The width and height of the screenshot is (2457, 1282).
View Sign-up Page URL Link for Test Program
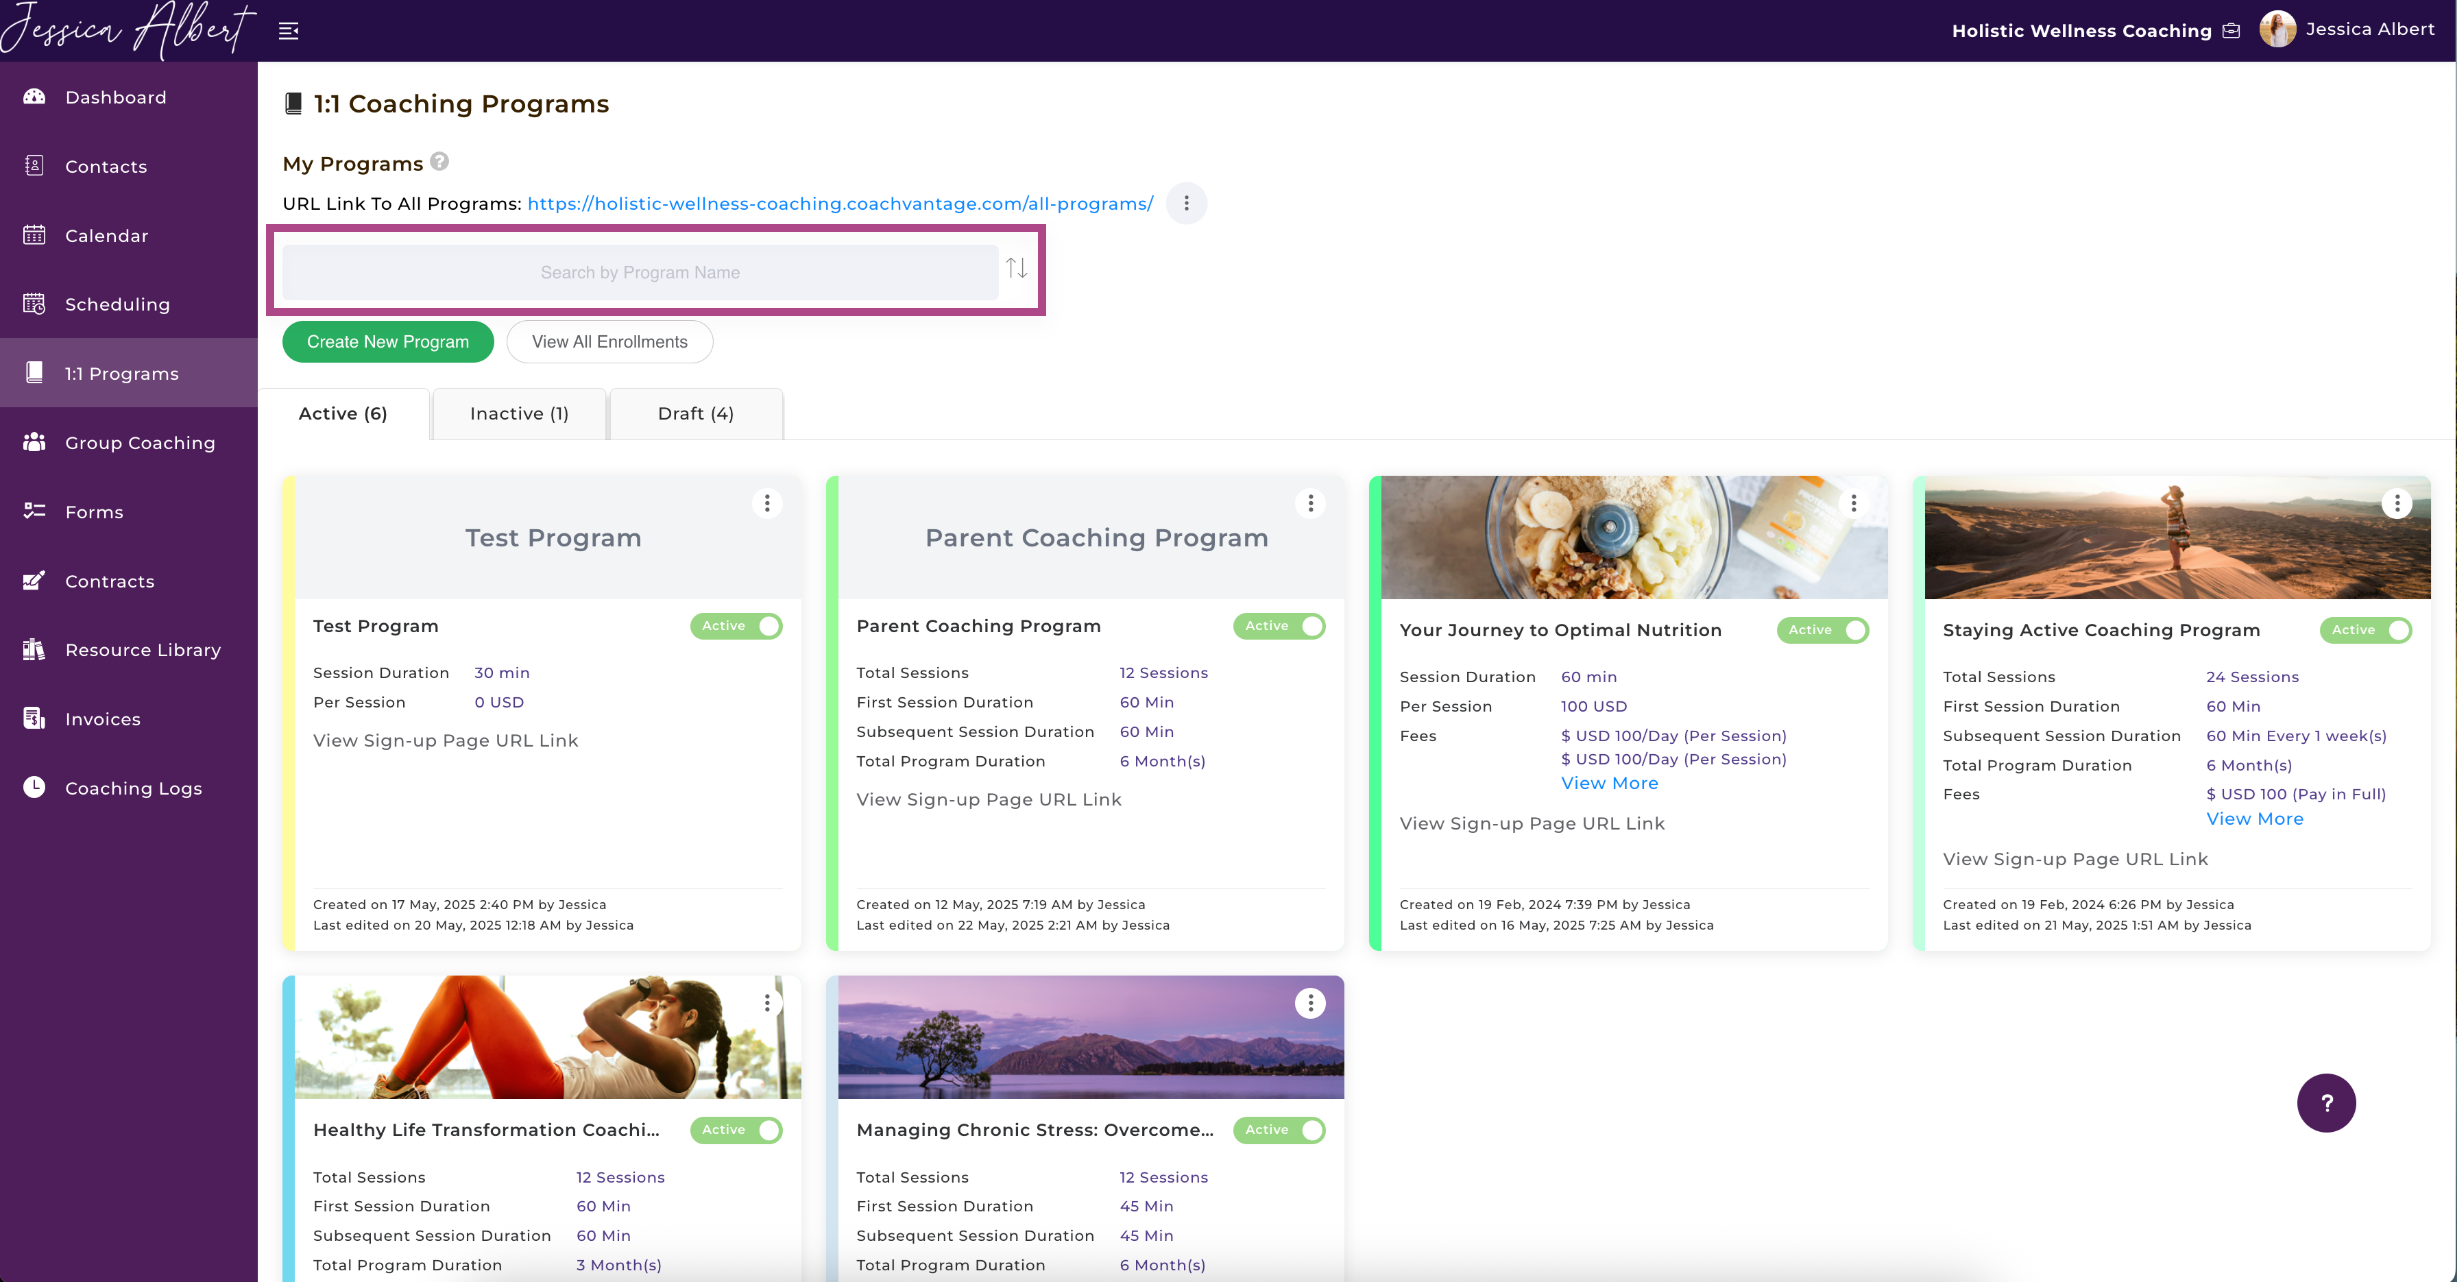(446, 740)
